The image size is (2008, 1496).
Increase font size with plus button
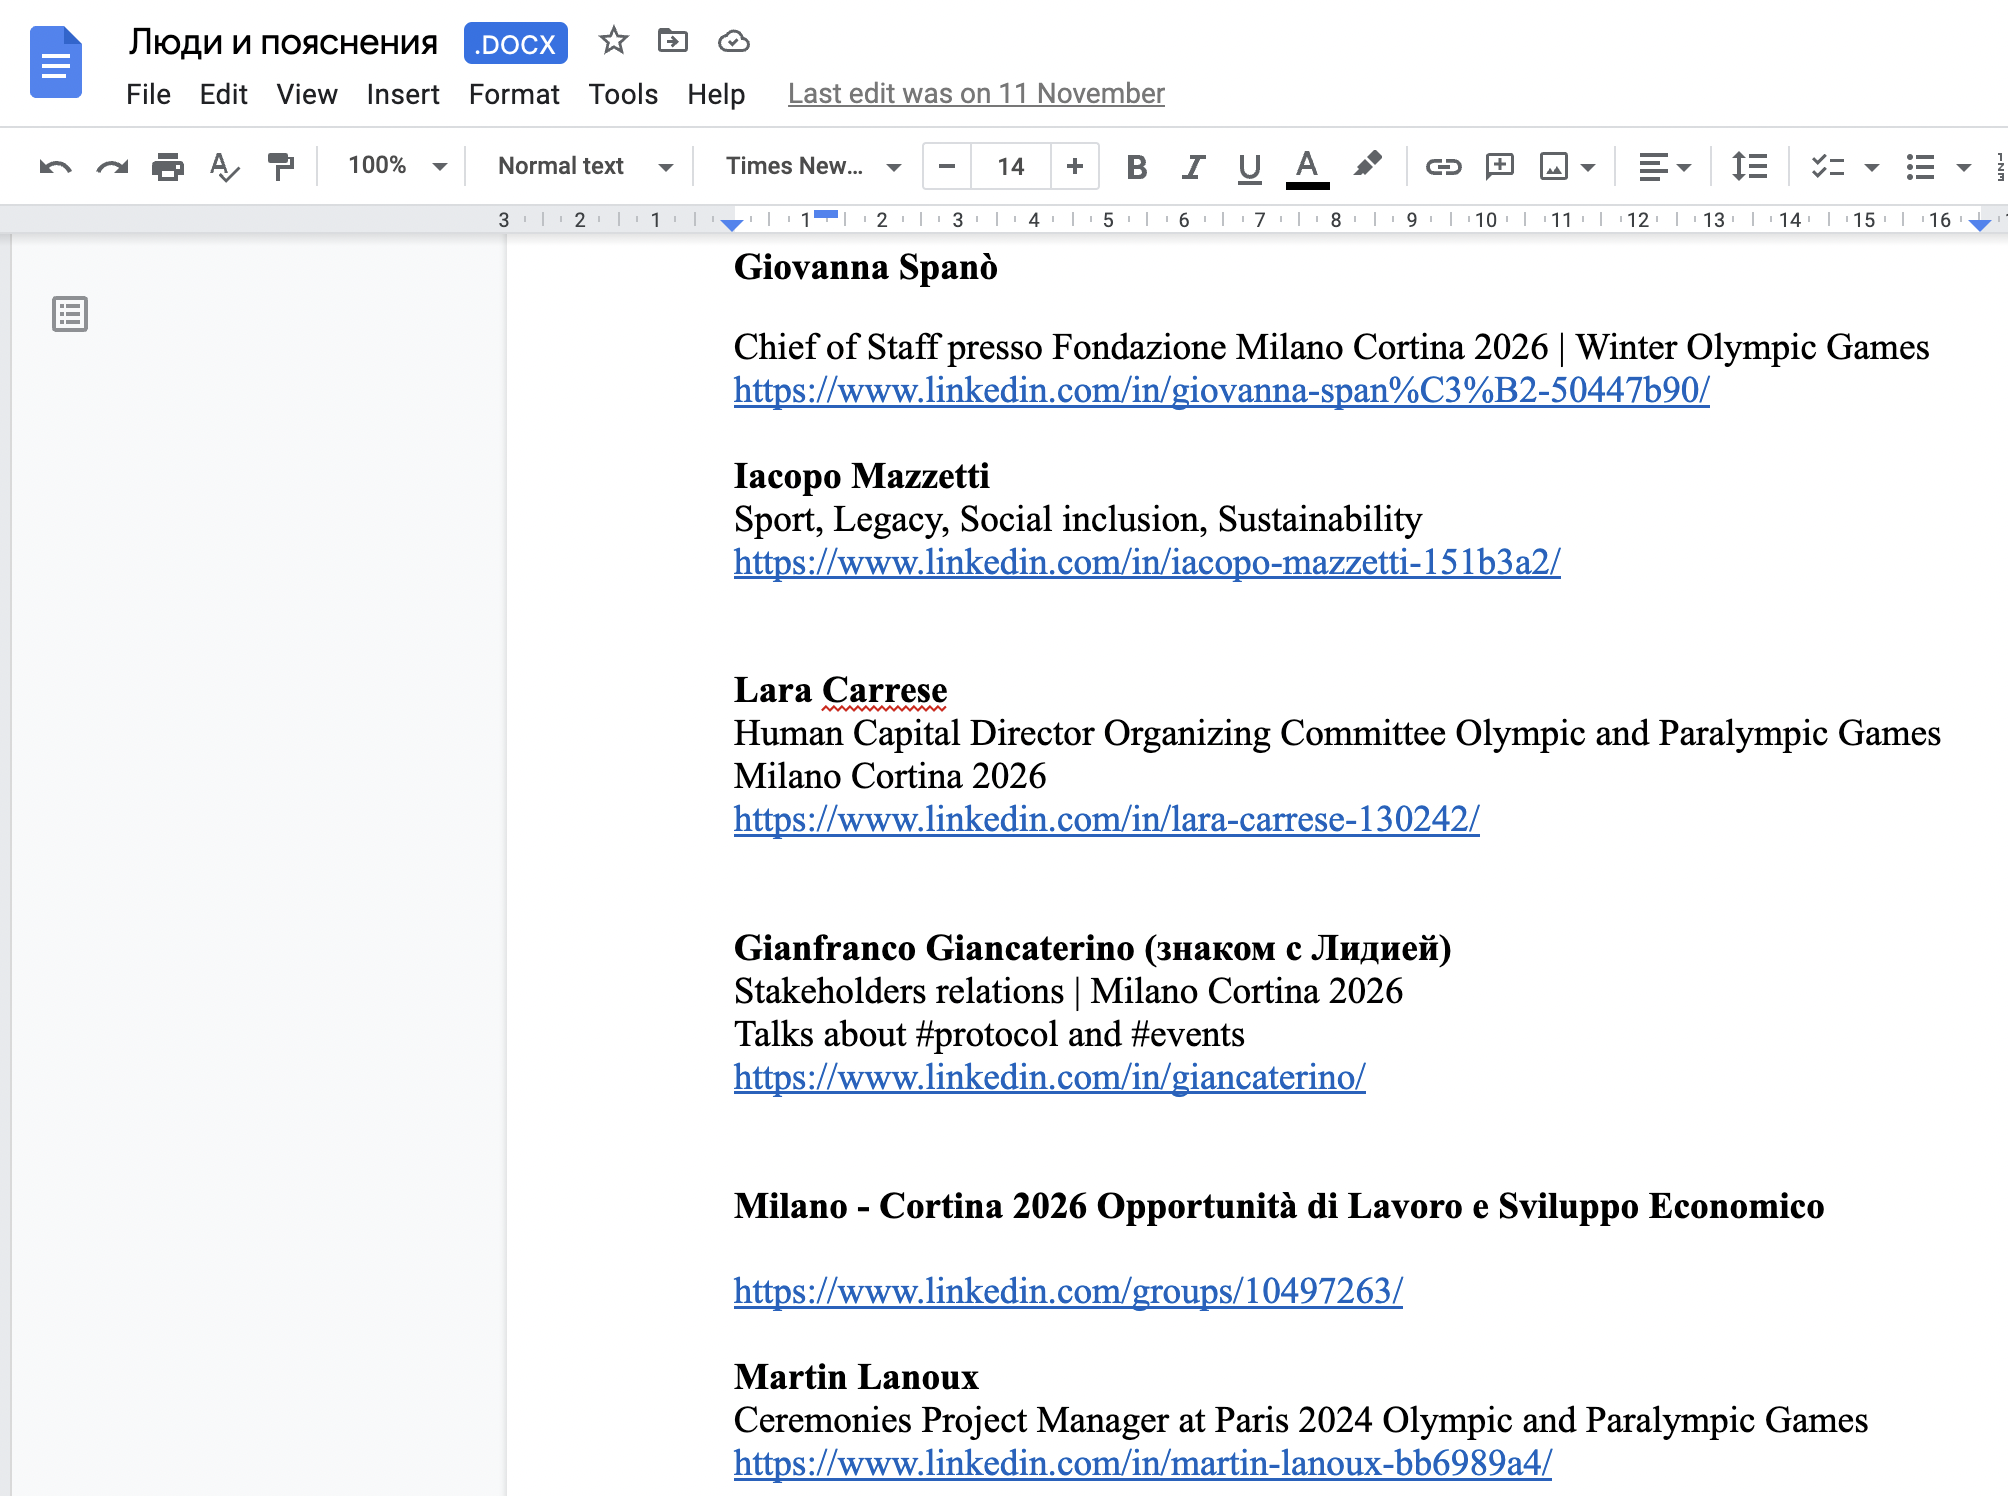click(x=1075, y=166)
